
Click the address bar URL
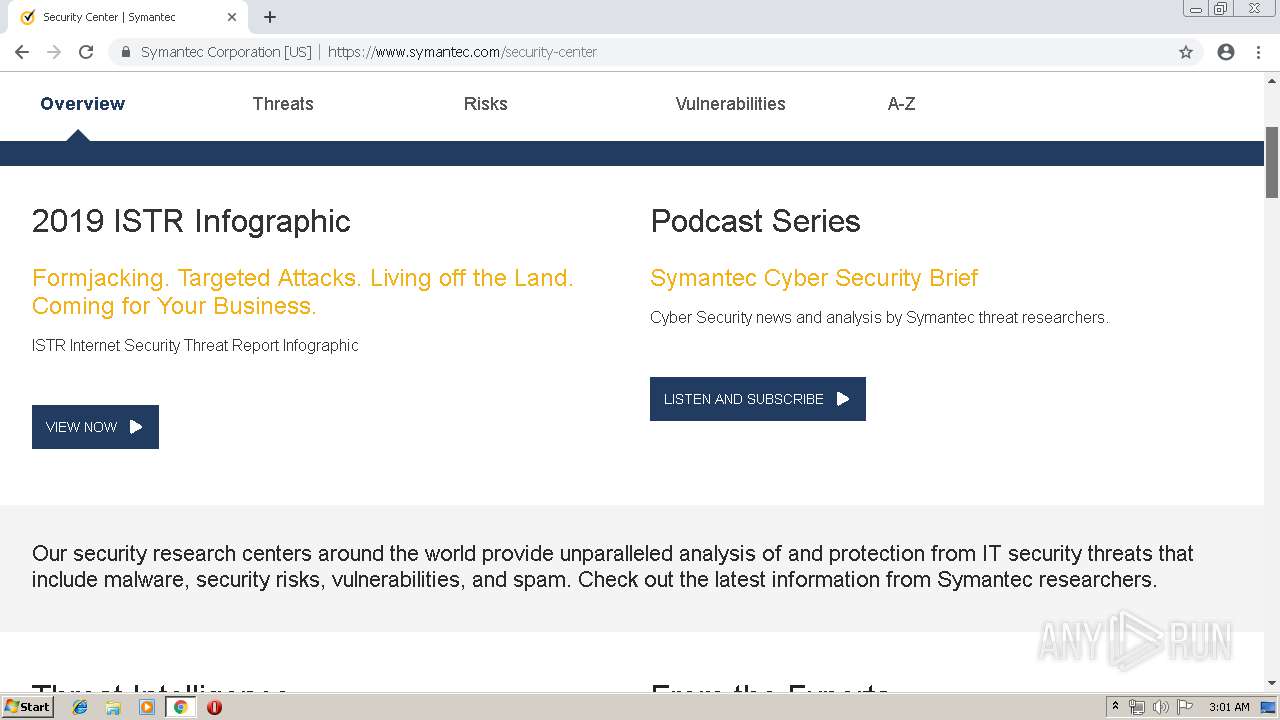pos(462,52)
